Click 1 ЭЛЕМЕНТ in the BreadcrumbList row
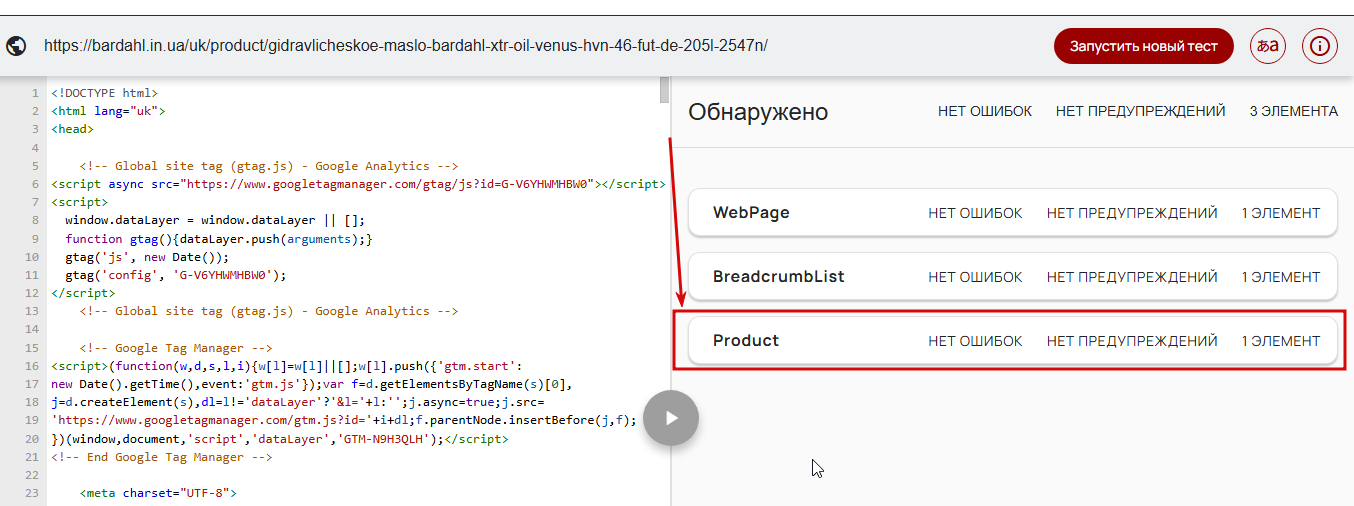 point(1281,277)
